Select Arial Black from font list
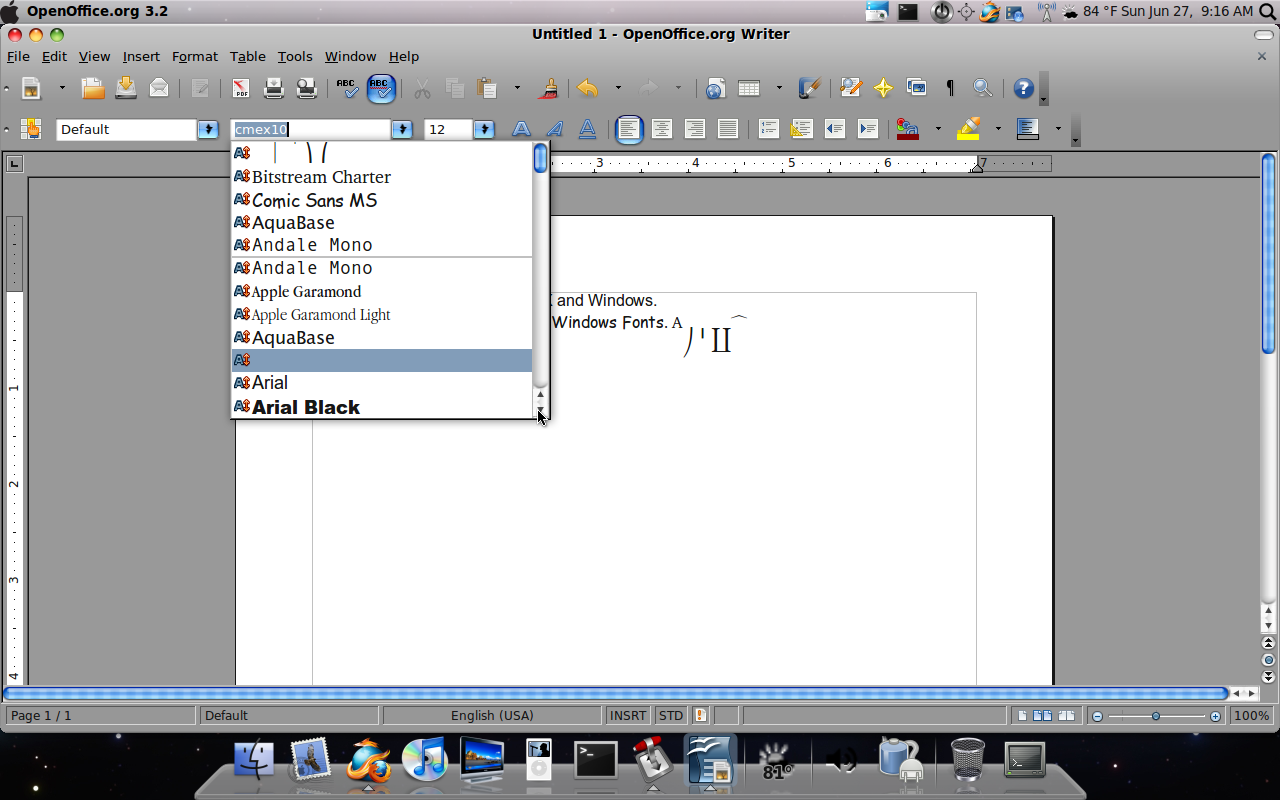1280x800 pixels. click(x=305, y=407)
